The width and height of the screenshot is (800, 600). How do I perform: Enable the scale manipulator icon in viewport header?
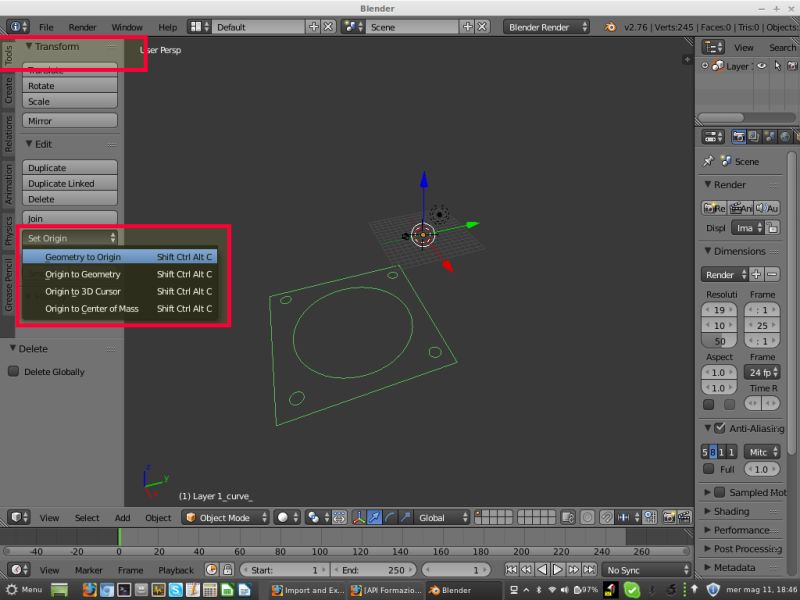pos(406,517)
